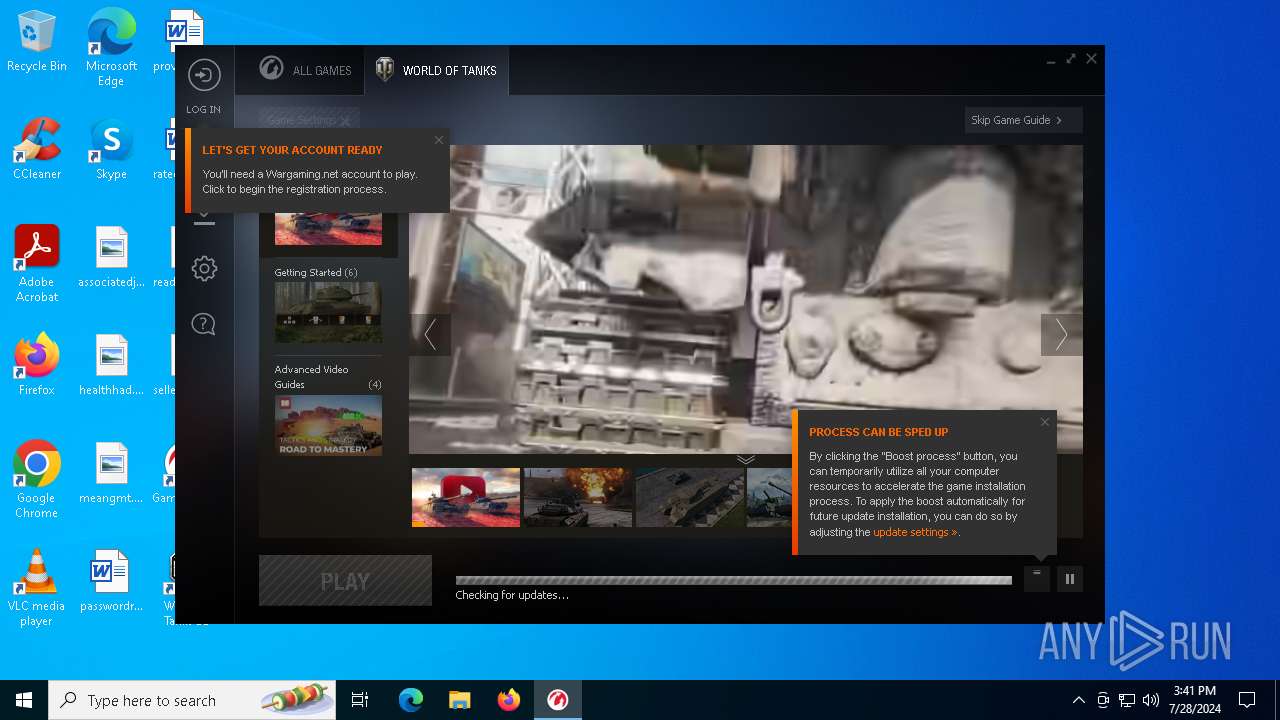Launch Firefox from the taskbar
Image resolution: width=1280 pixels, height=720 pixels.
tap(509, 700)
